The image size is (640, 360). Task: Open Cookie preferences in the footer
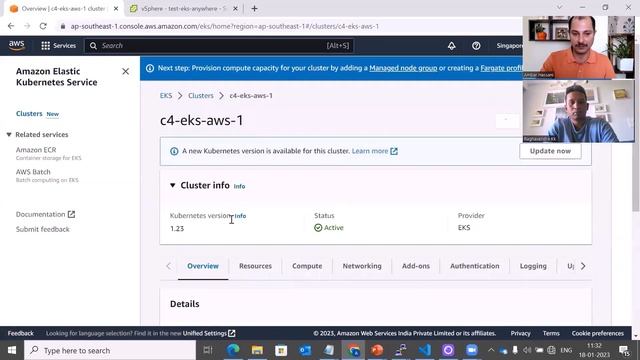point(598,333)
